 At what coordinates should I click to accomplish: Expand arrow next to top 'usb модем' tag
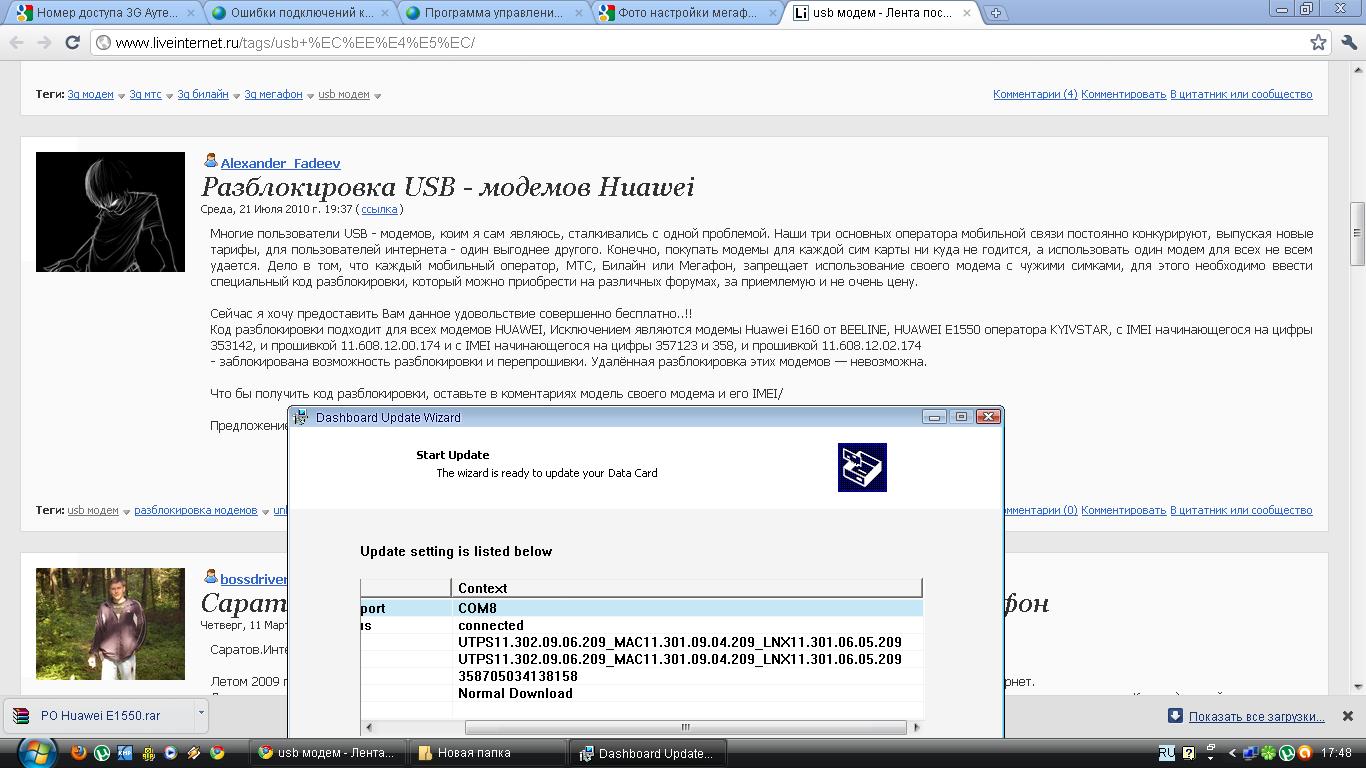(x=377, y=96)
